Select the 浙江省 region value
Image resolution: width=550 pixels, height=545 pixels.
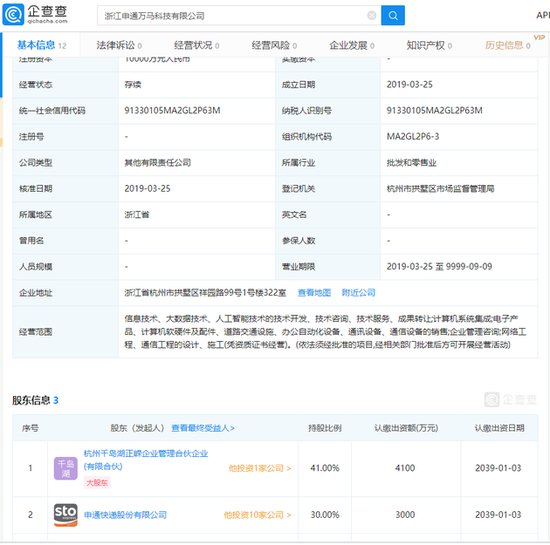137,215
